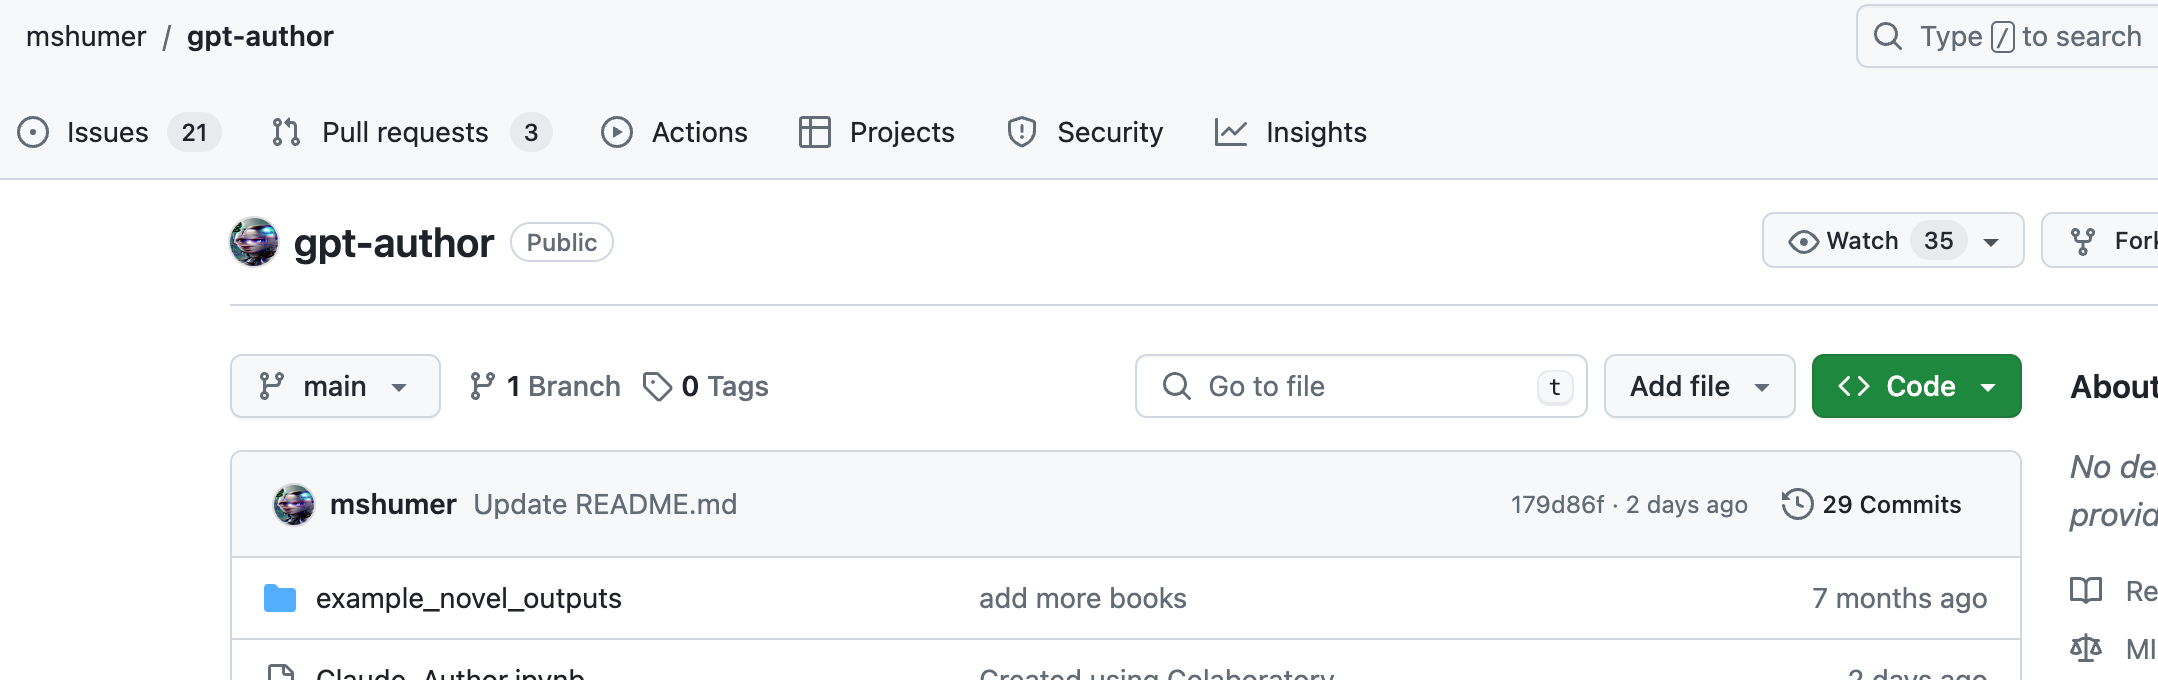Image resolution: width=2158 pixels, height=680 pixels.
Task: Click the mshumer avatar beside the commit message
Action: pyautogui.click(x=294, y=505)
